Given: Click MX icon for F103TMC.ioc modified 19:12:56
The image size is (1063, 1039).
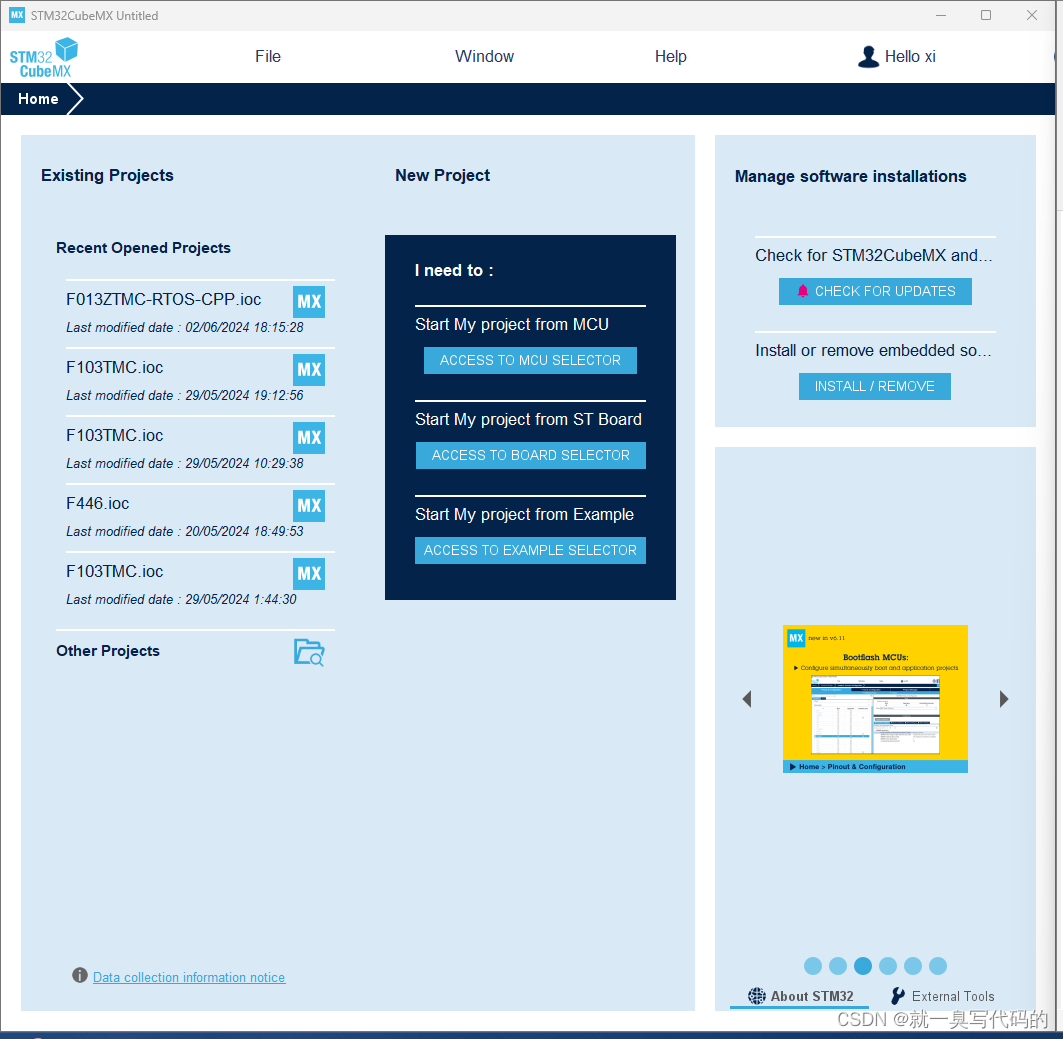Looking at the screenshot, I should tap(309, 369).
